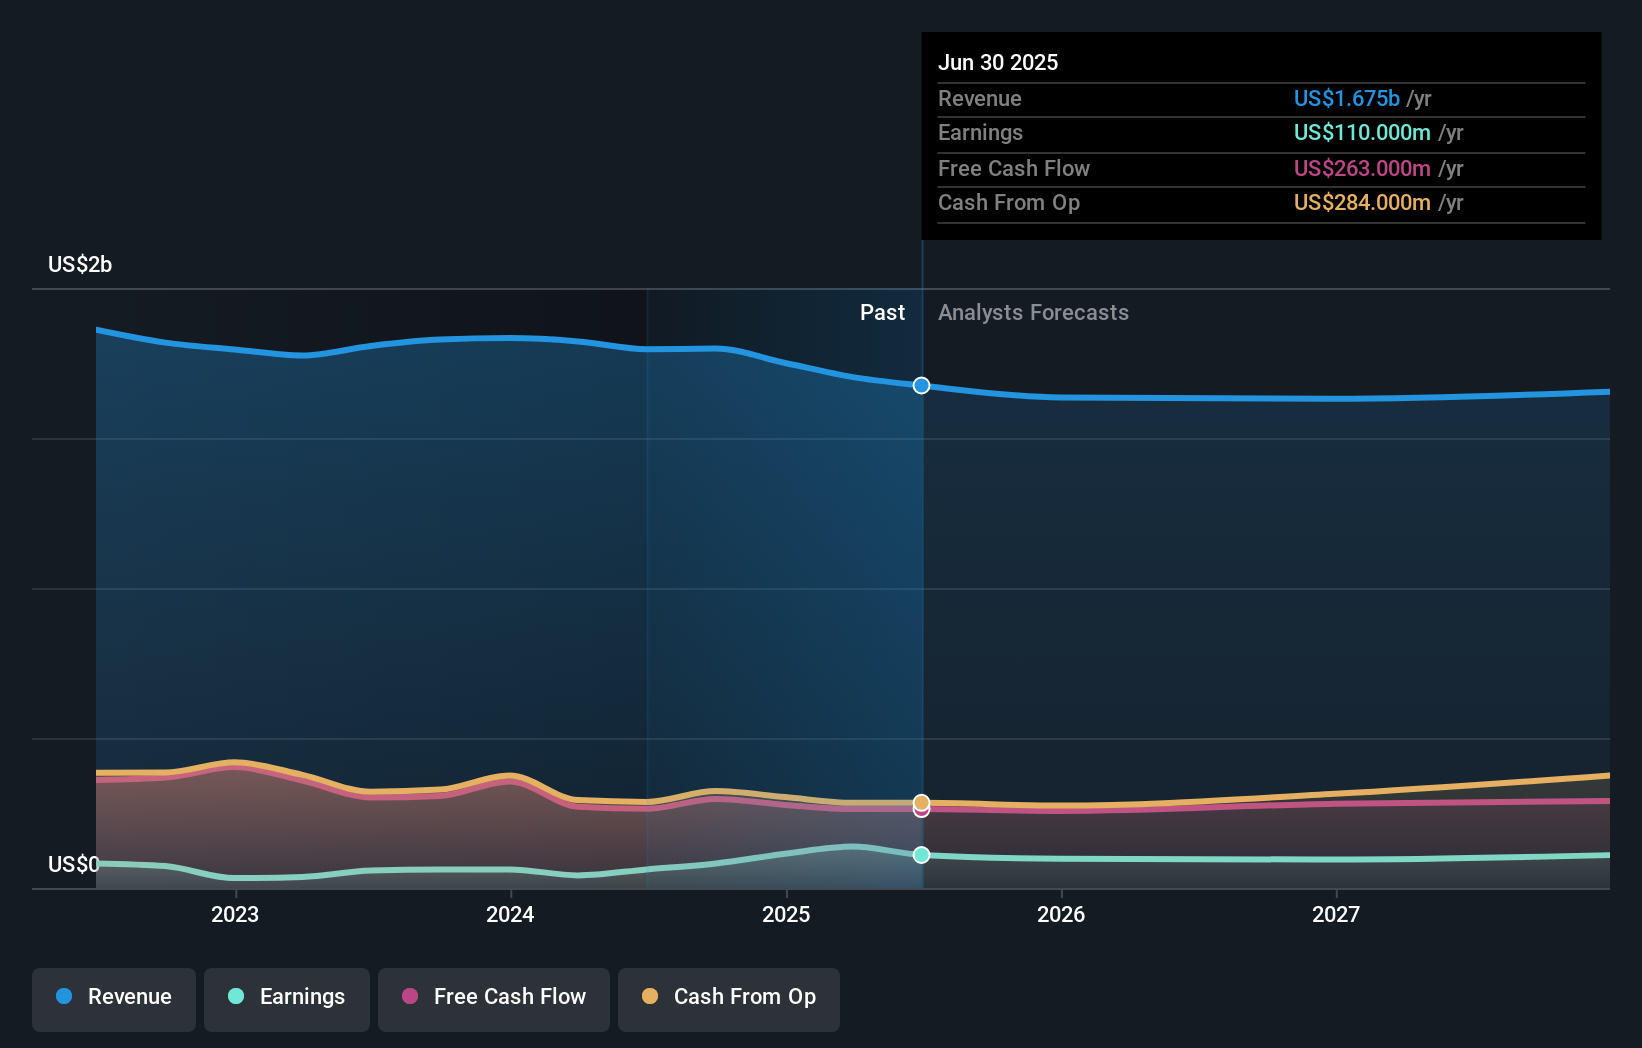Hide the Earnings series via its legend button

[x=287, y=998]
